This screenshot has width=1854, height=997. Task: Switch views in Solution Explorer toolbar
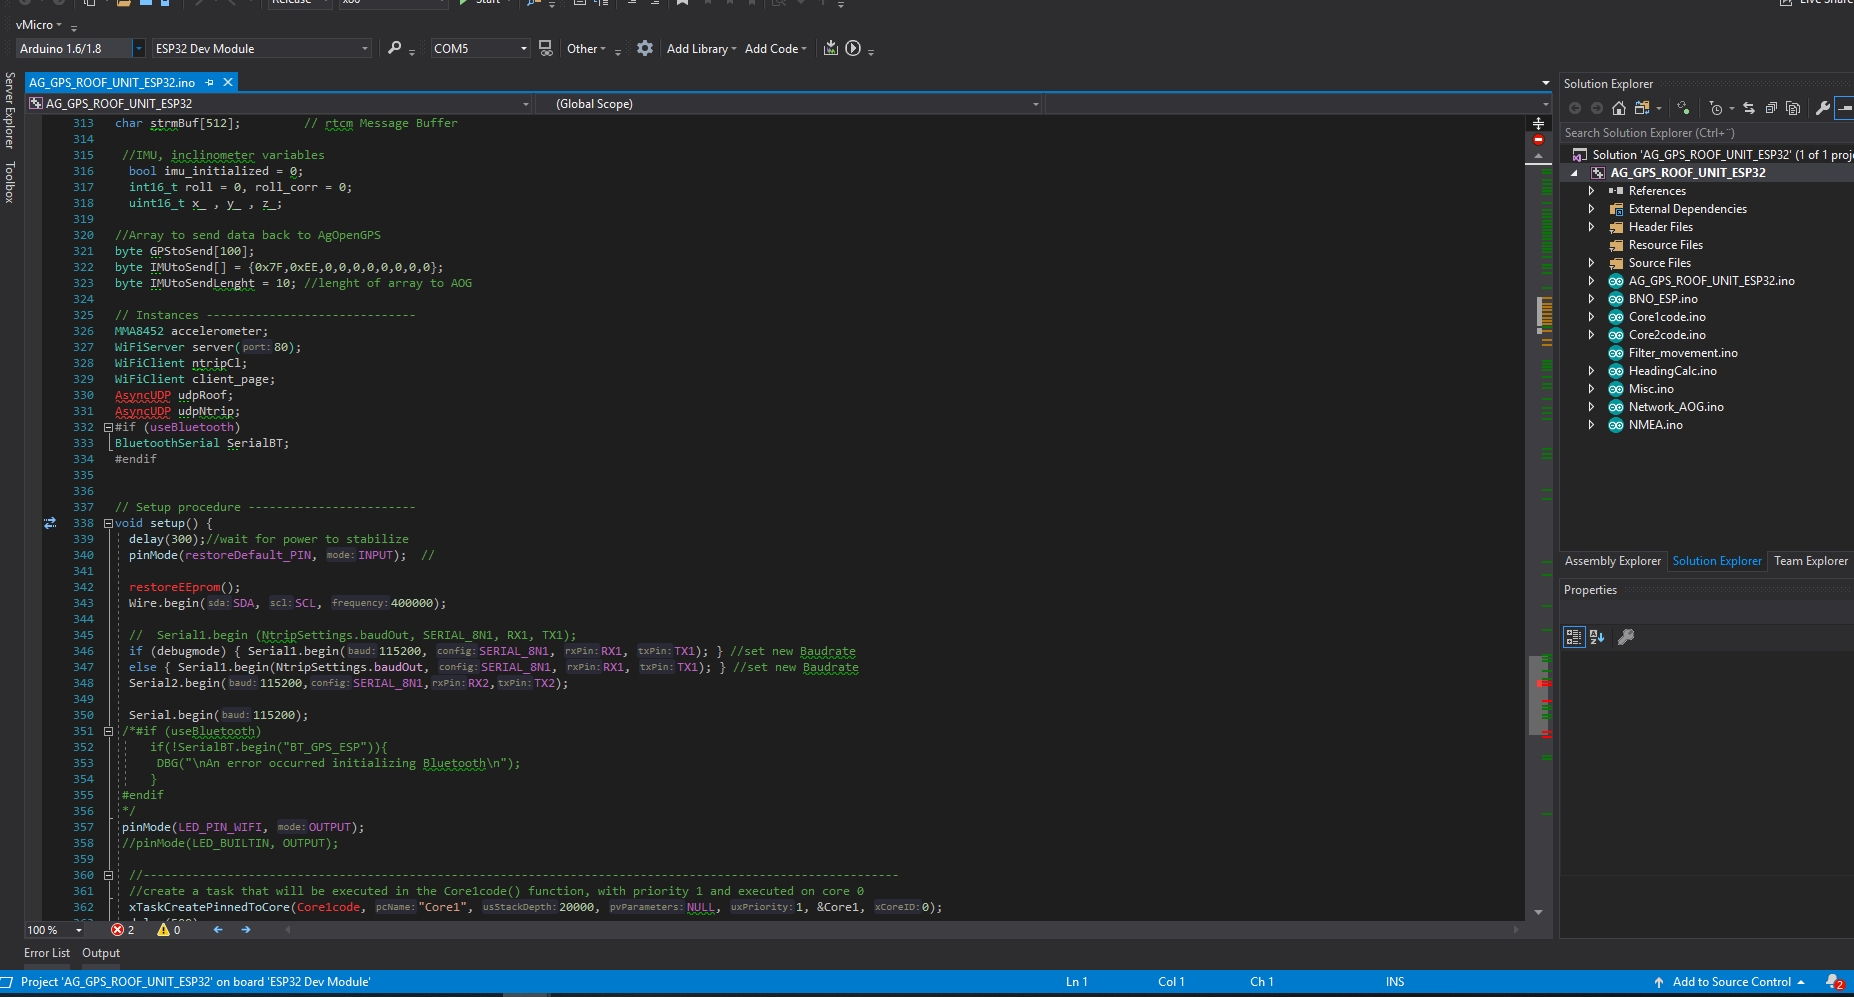tap(1643, 108)
